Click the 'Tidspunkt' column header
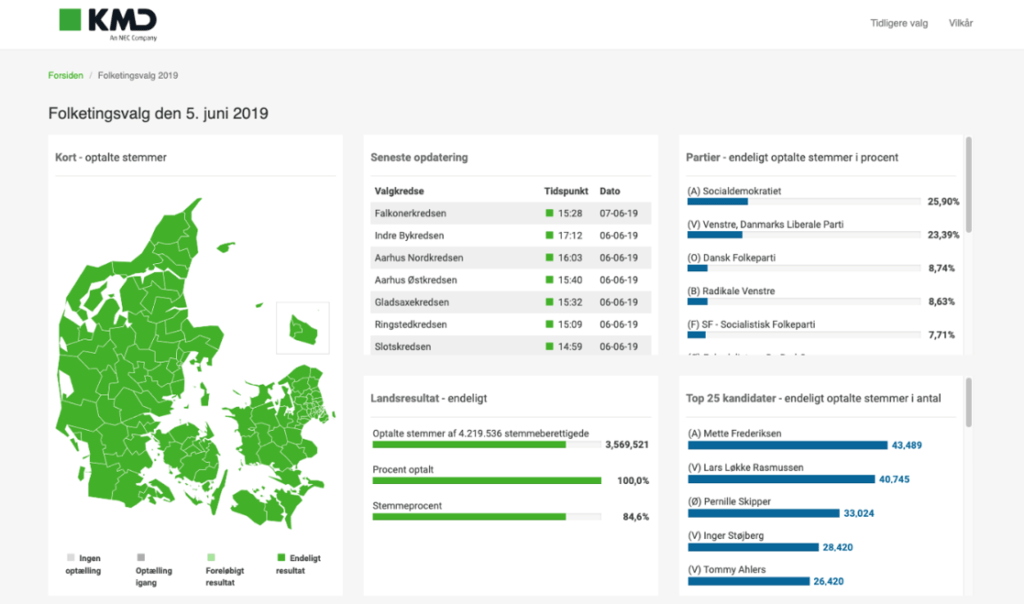The width and height of the screenshot is (1024, 604). [x=565, y=190]
